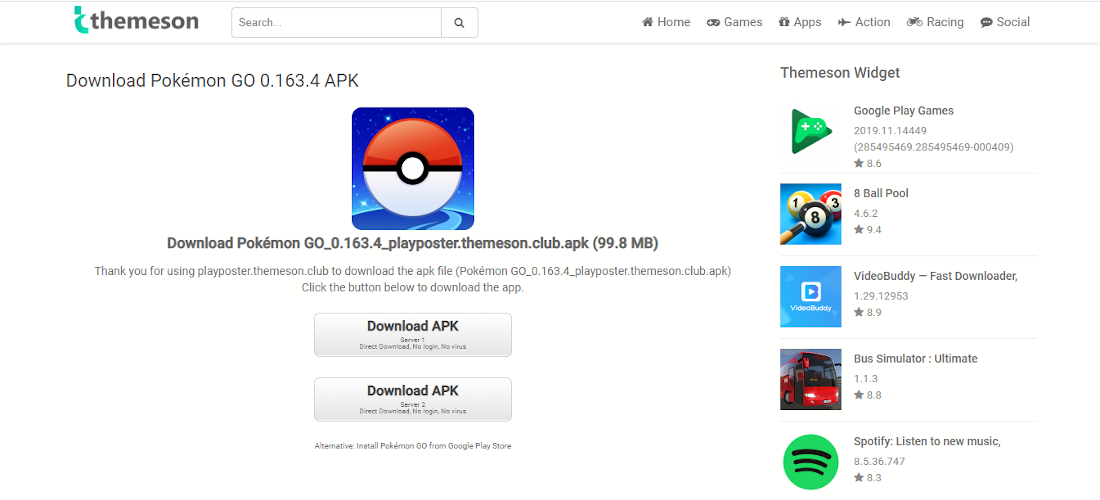The width and height of the screenshot is (1100, 500).
Task: Click version 8.5.36.747 under Spotify
Action: pos(880,461)
